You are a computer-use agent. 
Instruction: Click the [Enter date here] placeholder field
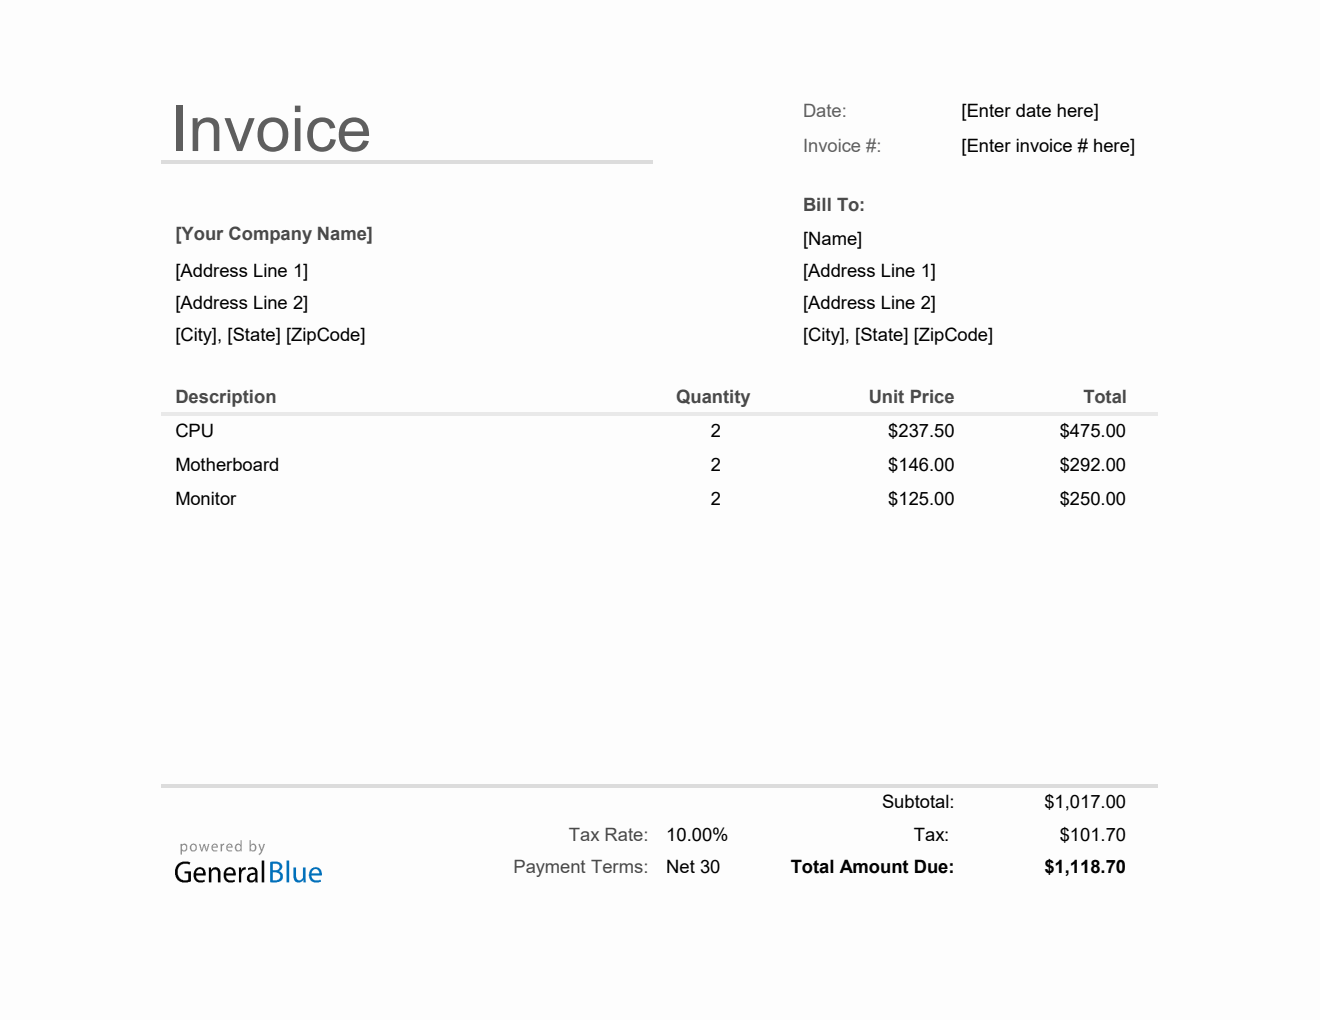pos(1029,110)
